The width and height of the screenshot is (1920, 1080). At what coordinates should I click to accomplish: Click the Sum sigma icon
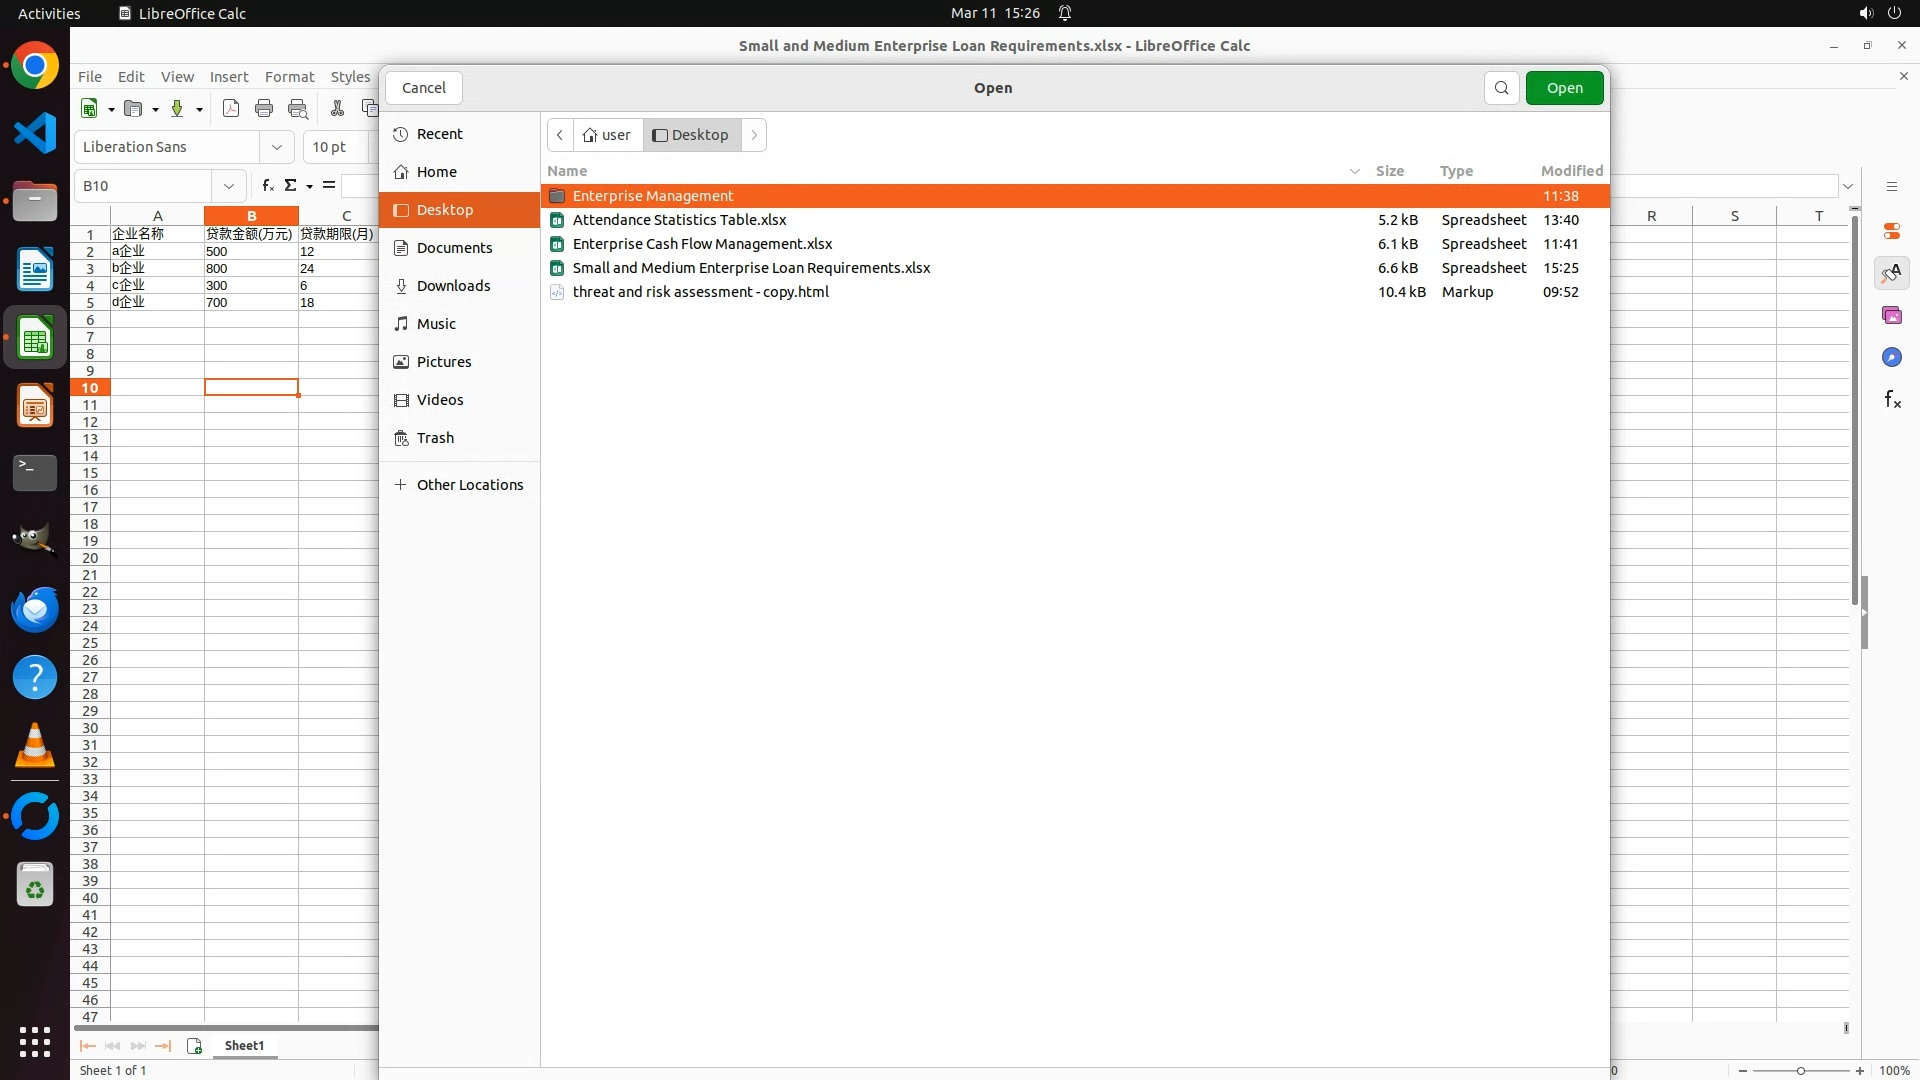click(x=290, y=186)
